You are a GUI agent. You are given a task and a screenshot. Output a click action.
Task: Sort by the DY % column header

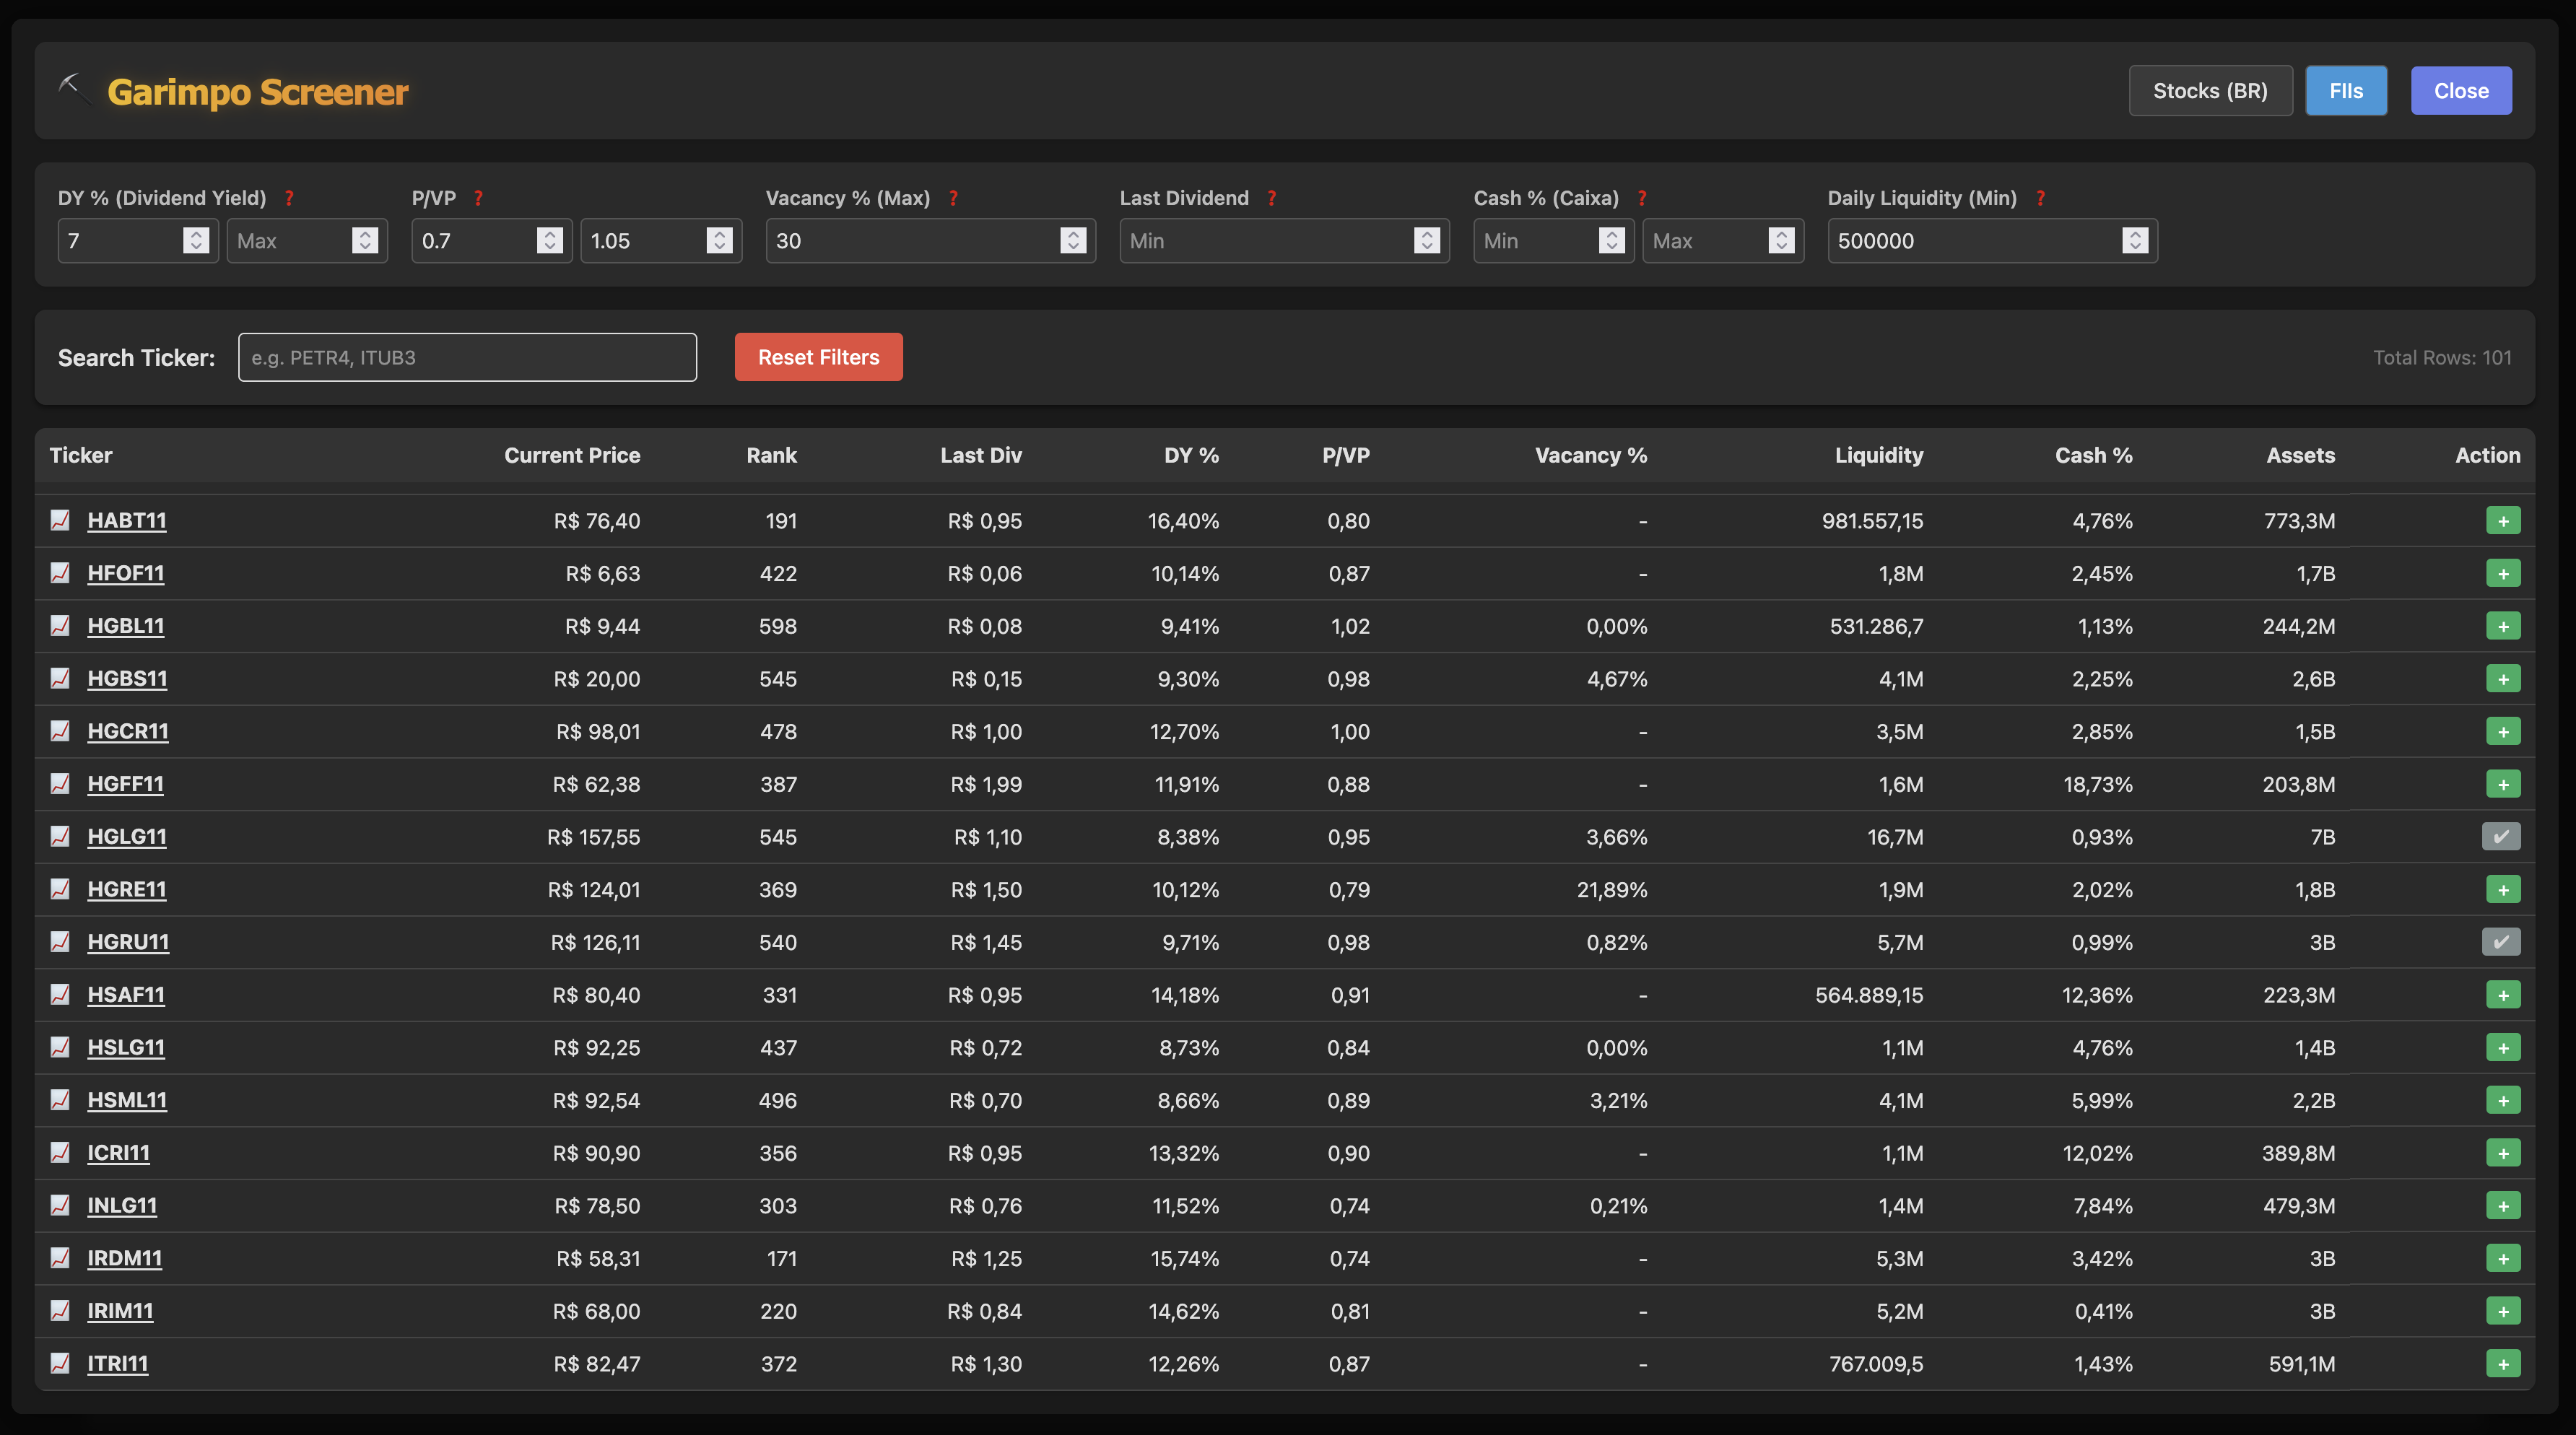click(1190, 455)
